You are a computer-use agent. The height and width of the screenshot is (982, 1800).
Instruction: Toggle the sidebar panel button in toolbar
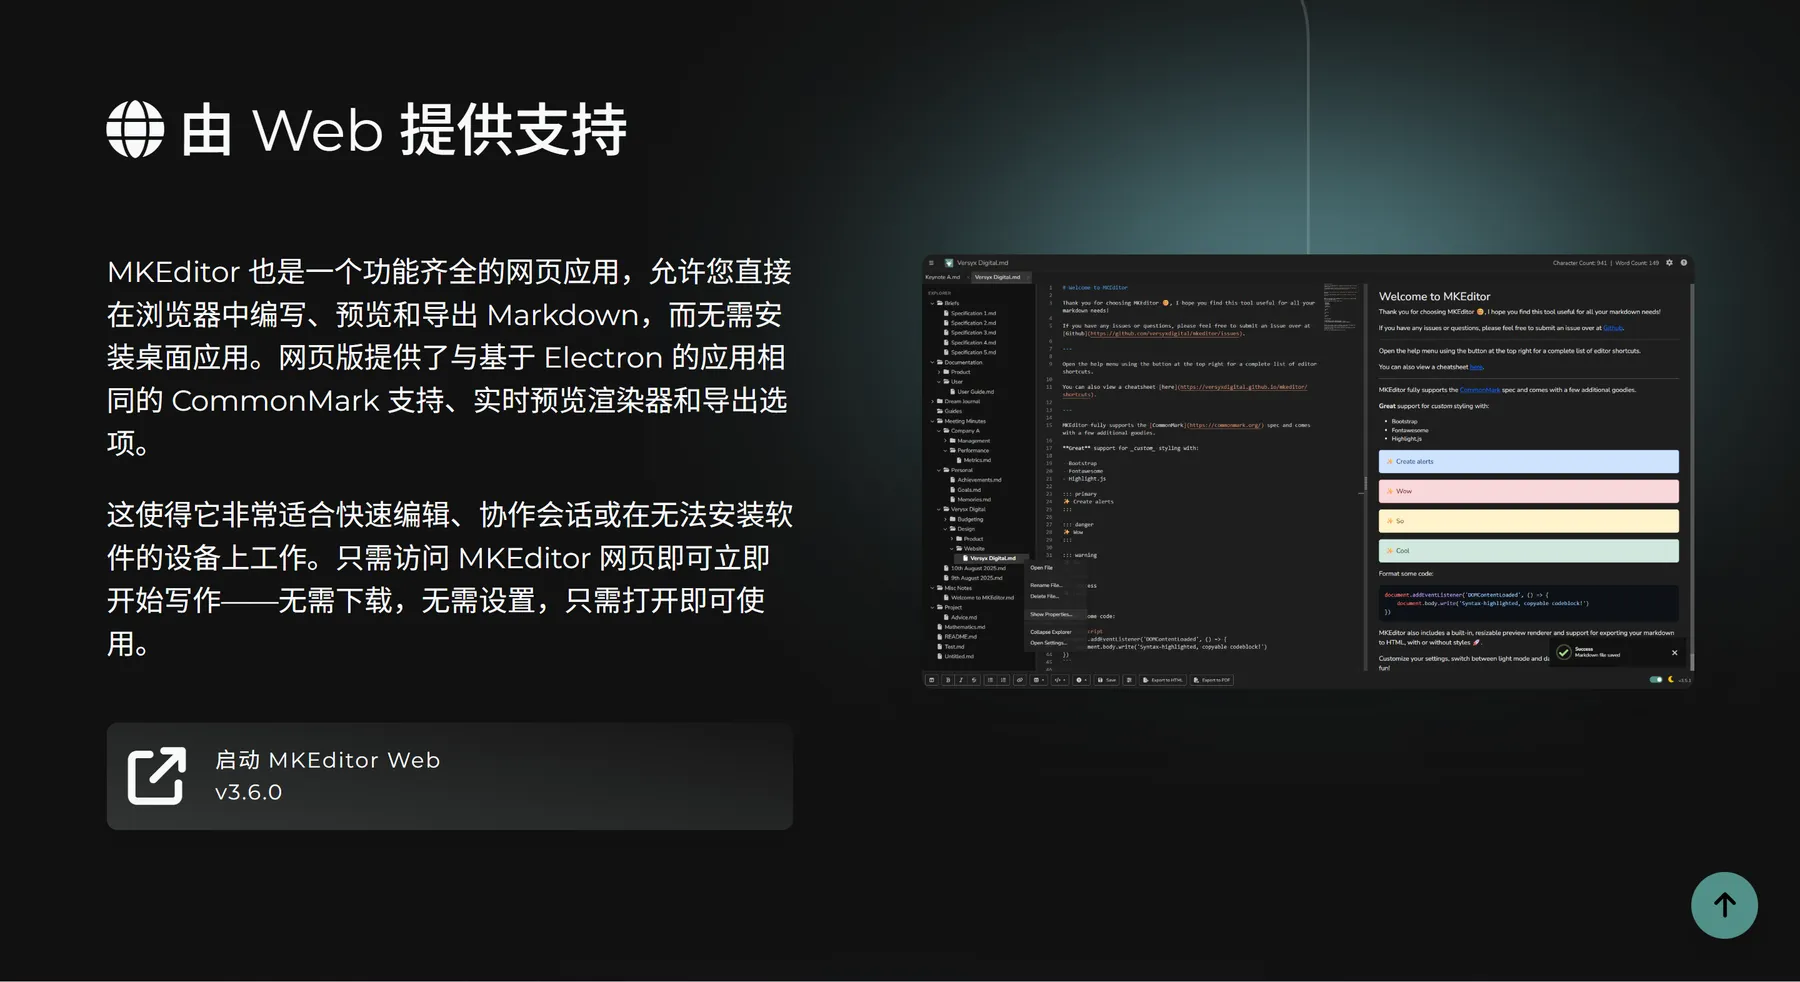click(931, 680)
